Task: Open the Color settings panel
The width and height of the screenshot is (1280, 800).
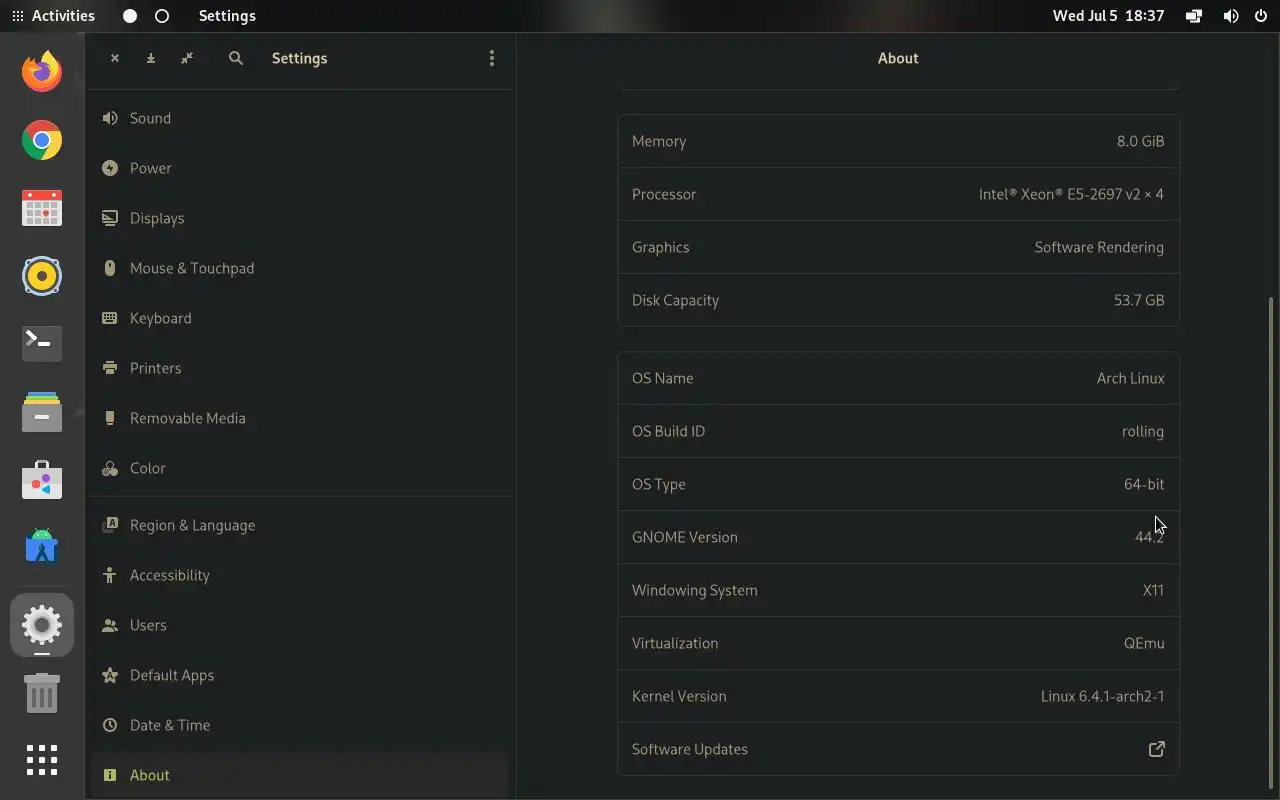Action: click(x=300, y=468)
